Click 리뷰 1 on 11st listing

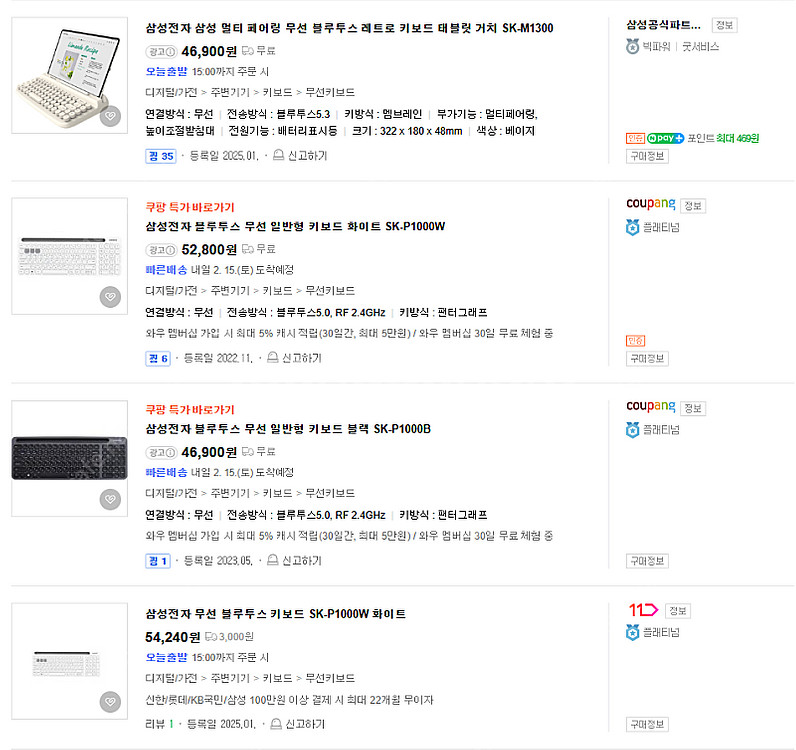pyautogui.click(x=159, y=724)
